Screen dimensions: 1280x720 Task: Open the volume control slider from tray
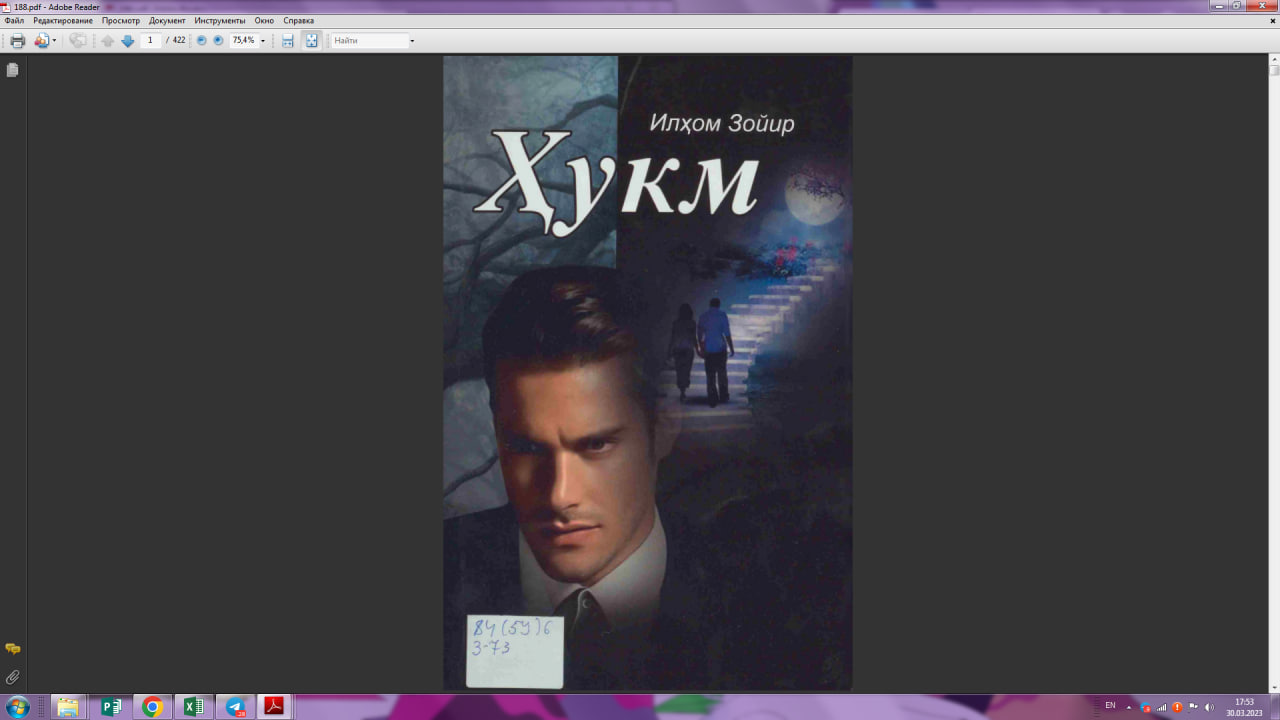1209,707
